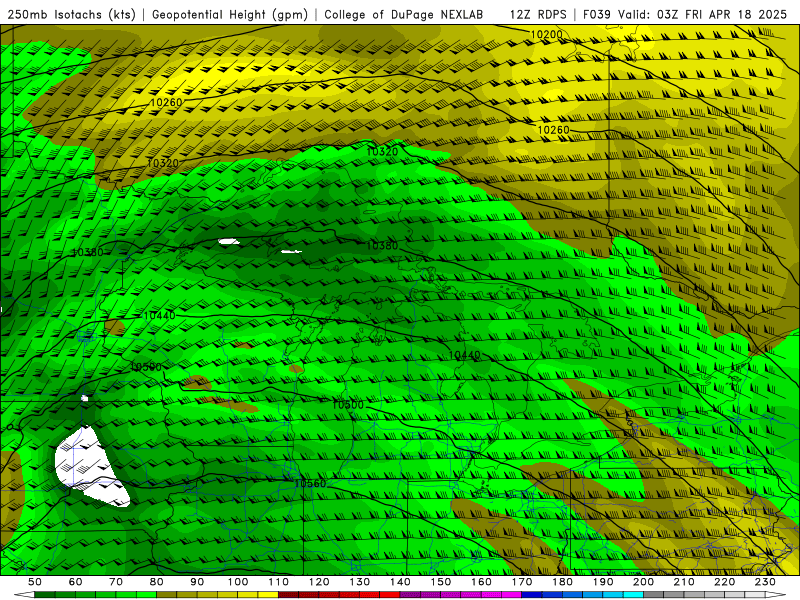Click the 80 knot colorbar label
Viewport: 800px width, 600px height.
click(156, 582)
